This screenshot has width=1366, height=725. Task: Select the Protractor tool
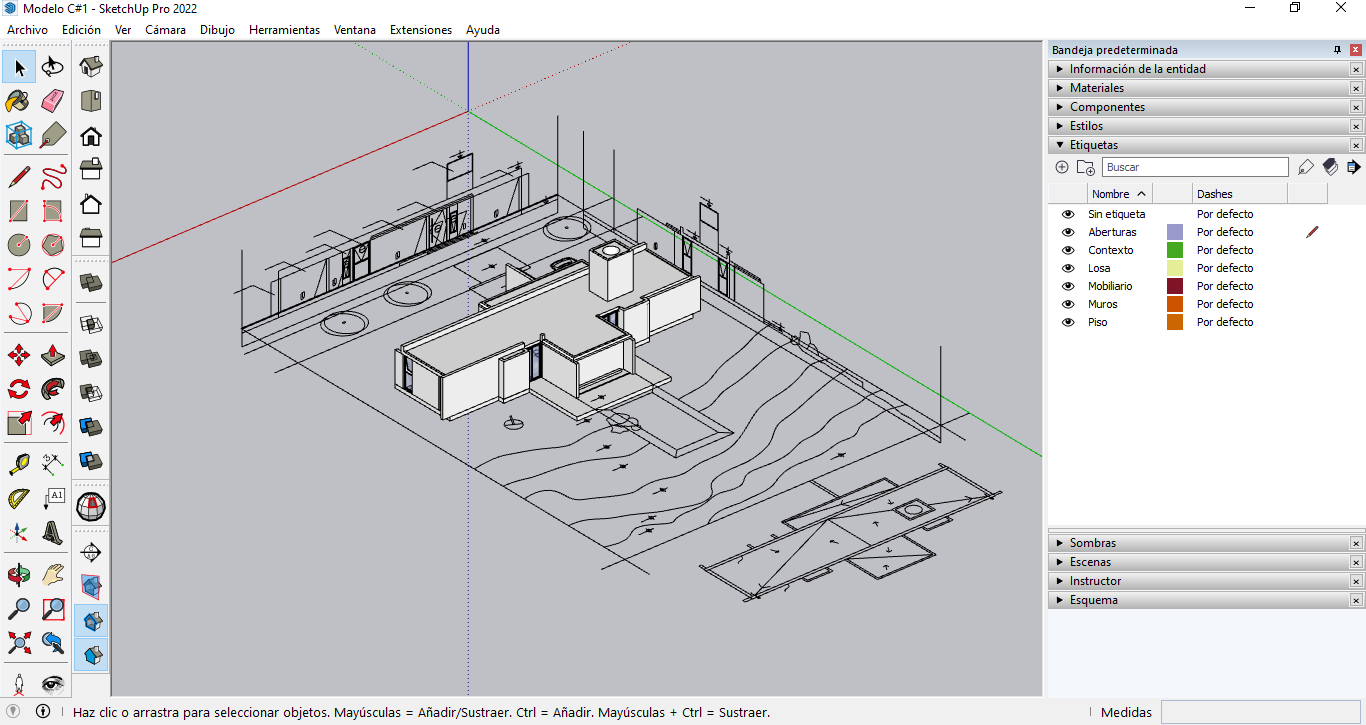coord(18,498)
